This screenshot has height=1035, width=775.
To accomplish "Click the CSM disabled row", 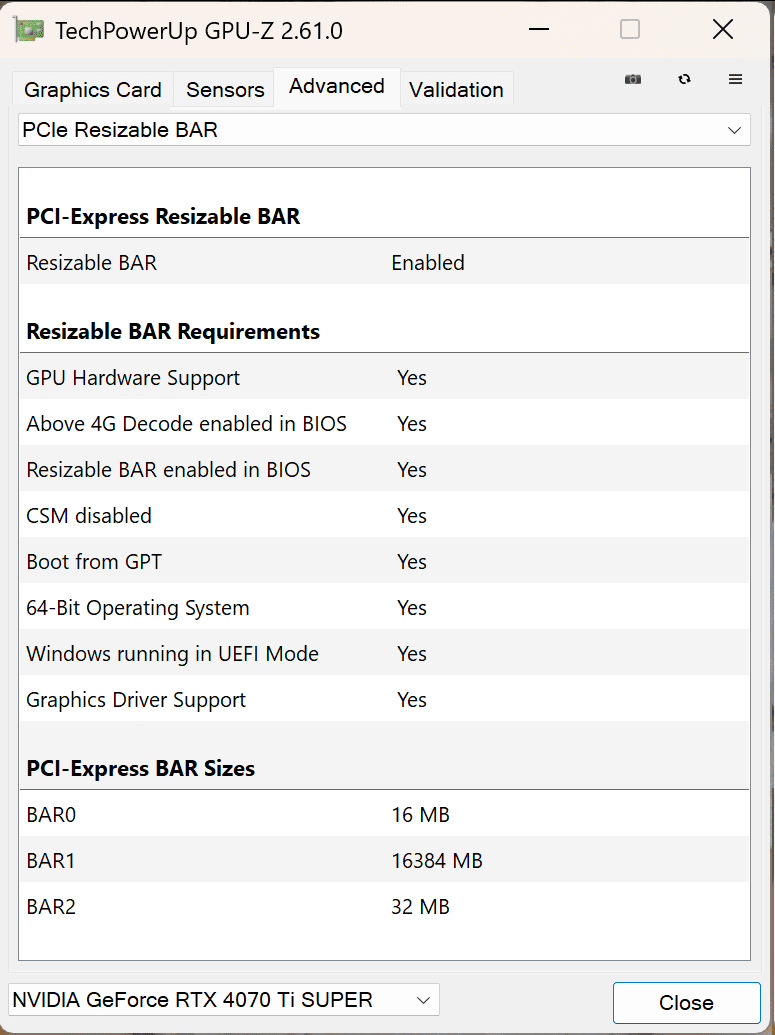I will tap(384, 516).
